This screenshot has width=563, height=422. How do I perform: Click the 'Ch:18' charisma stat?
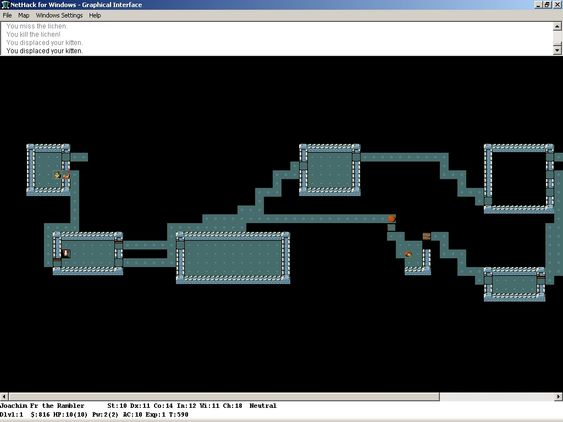tap(233, 406)
